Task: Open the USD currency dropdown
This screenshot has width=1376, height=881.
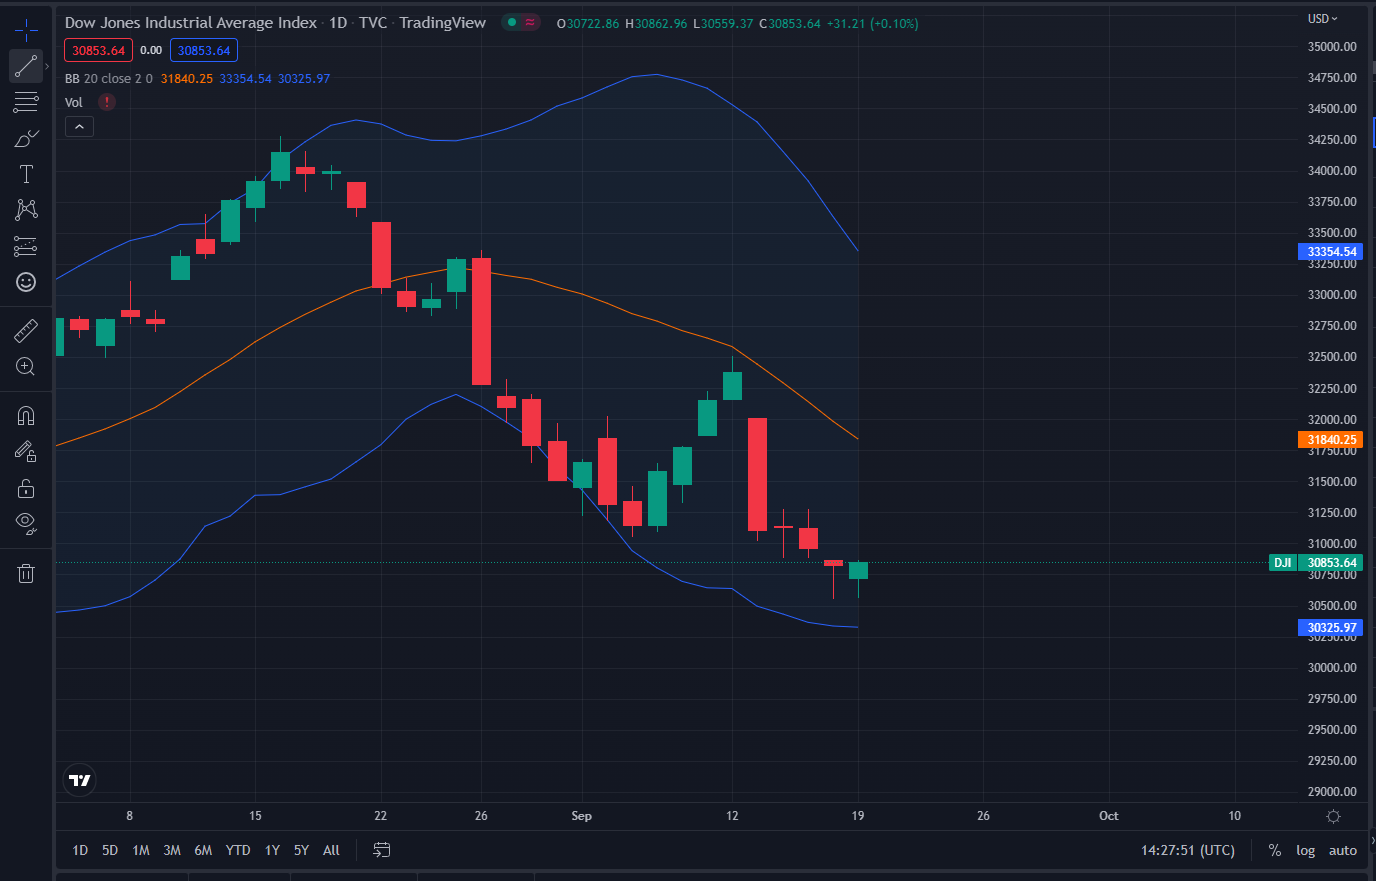Action: point(1322,19)
